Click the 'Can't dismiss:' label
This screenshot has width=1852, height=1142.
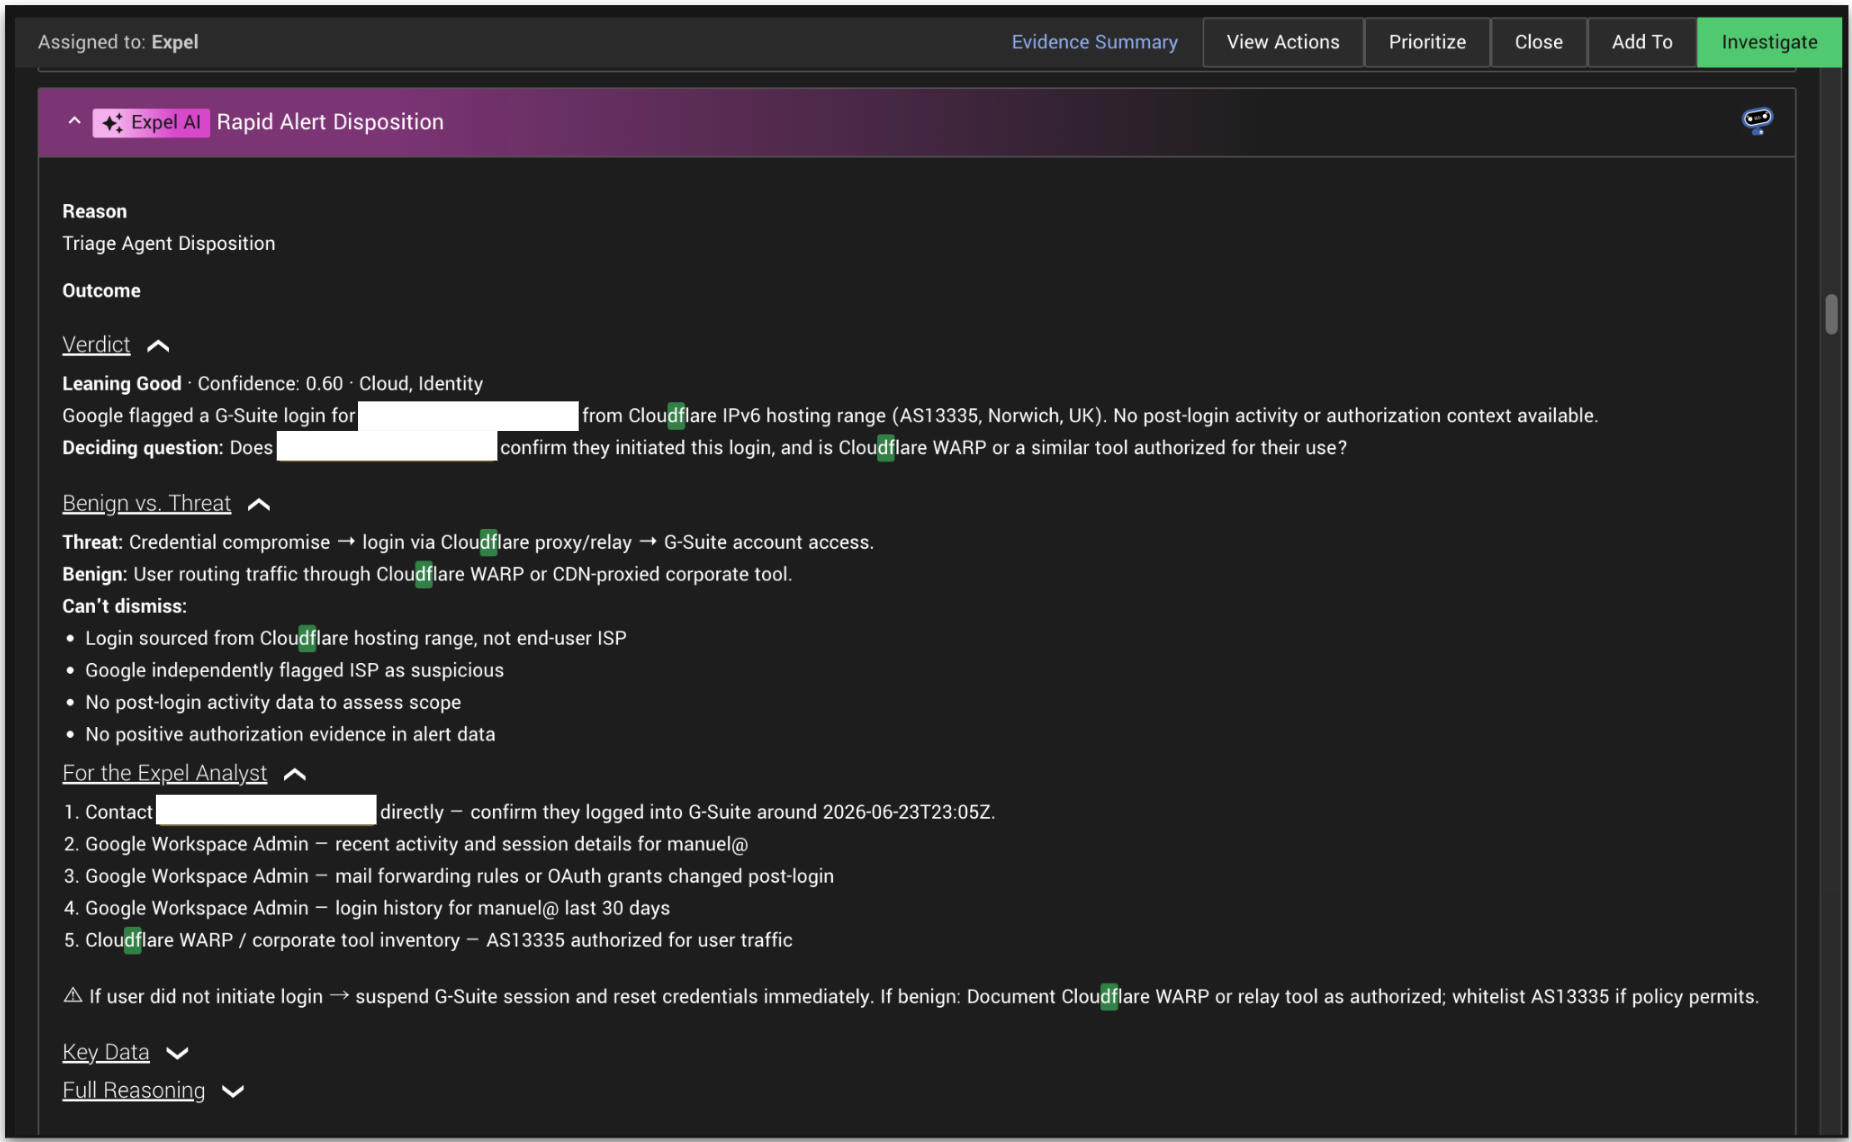coord(124,606)
